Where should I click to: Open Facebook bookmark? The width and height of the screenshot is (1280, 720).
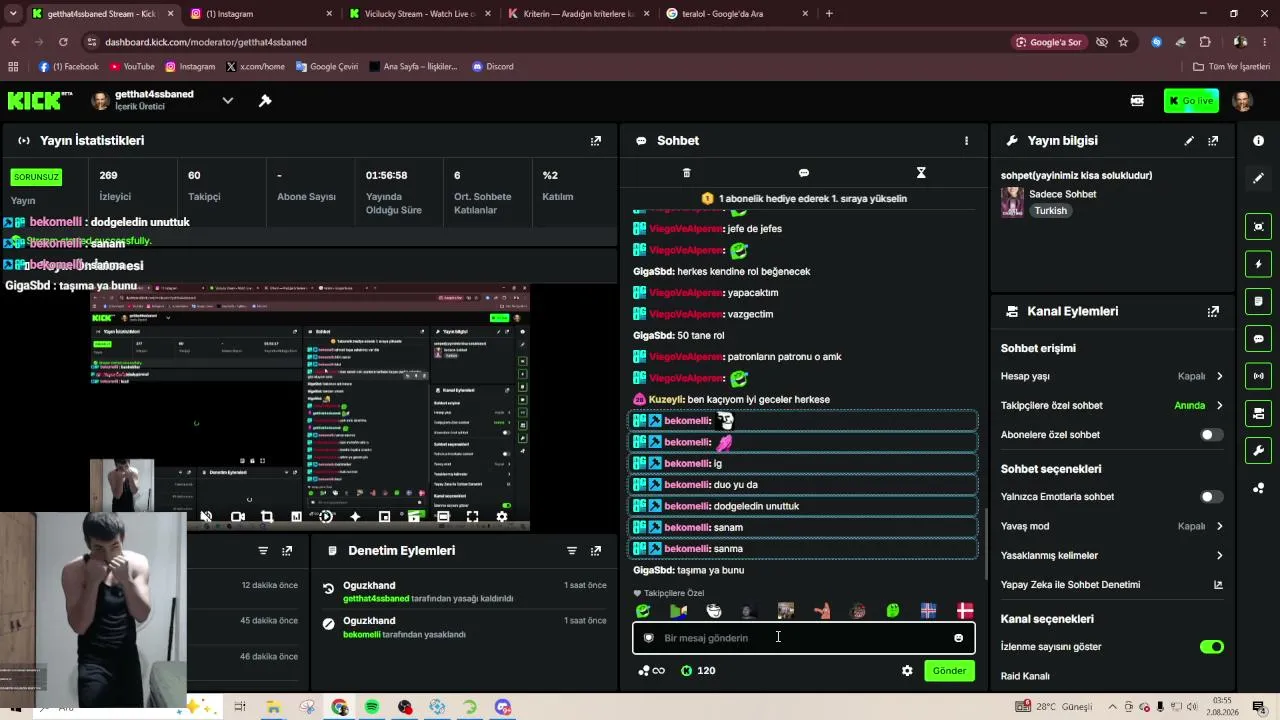coord(69,67)
